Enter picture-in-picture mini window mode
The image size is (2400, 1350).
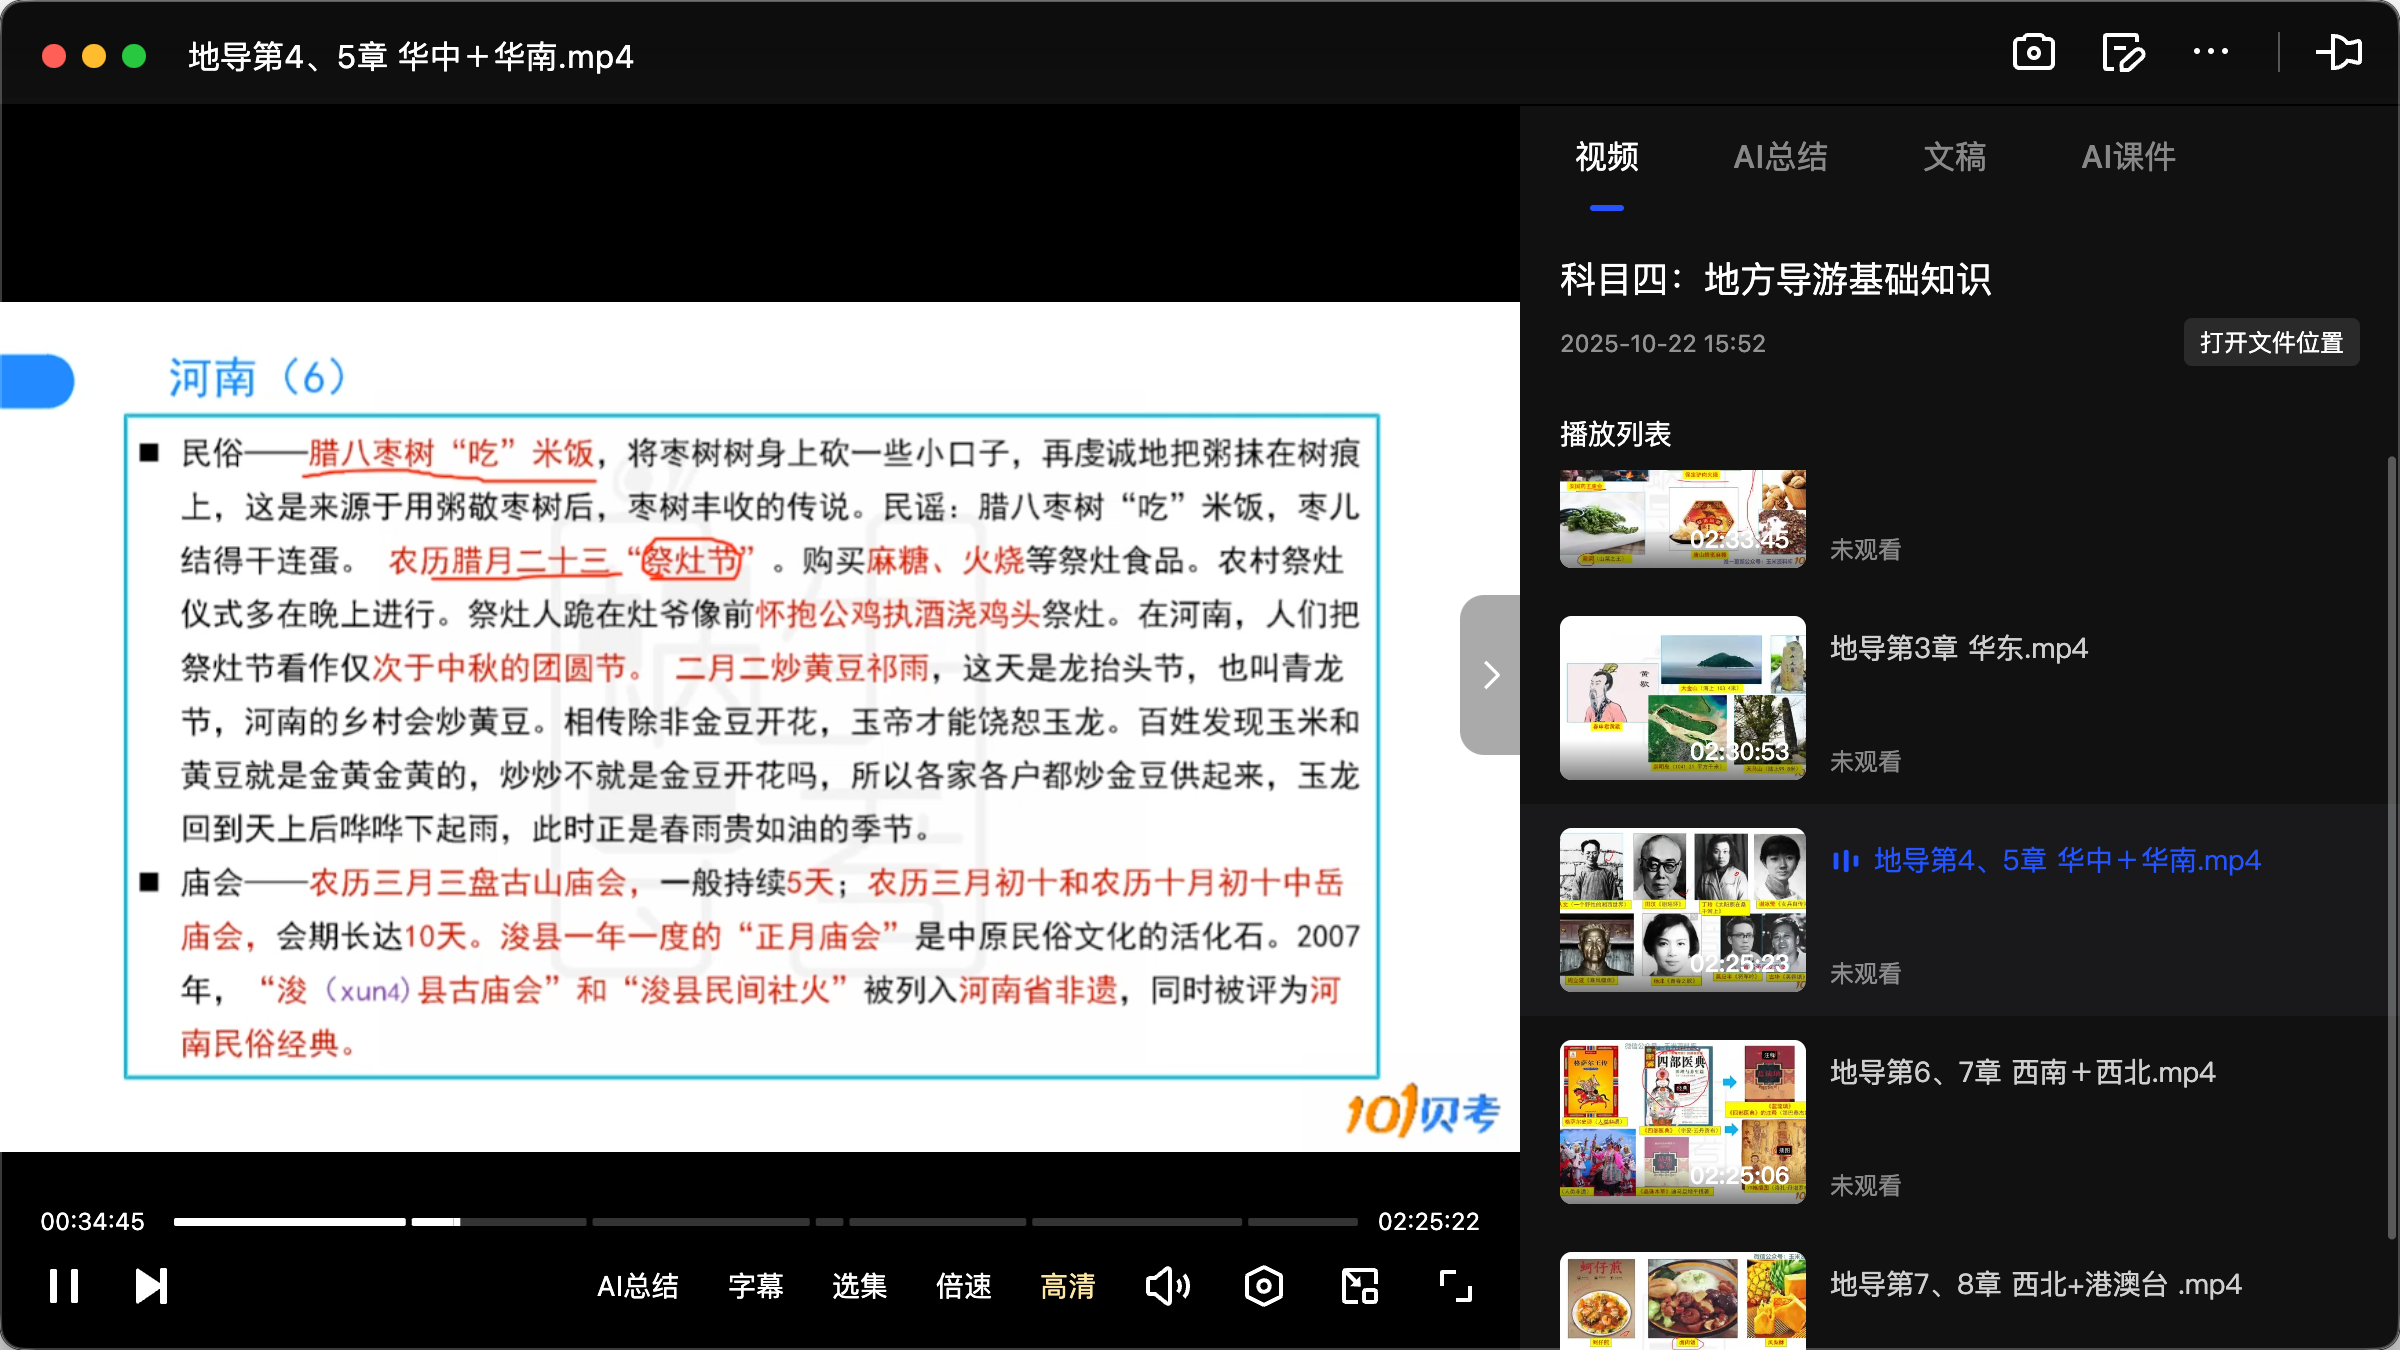pyautogui.click(x=1359, y=1286)
